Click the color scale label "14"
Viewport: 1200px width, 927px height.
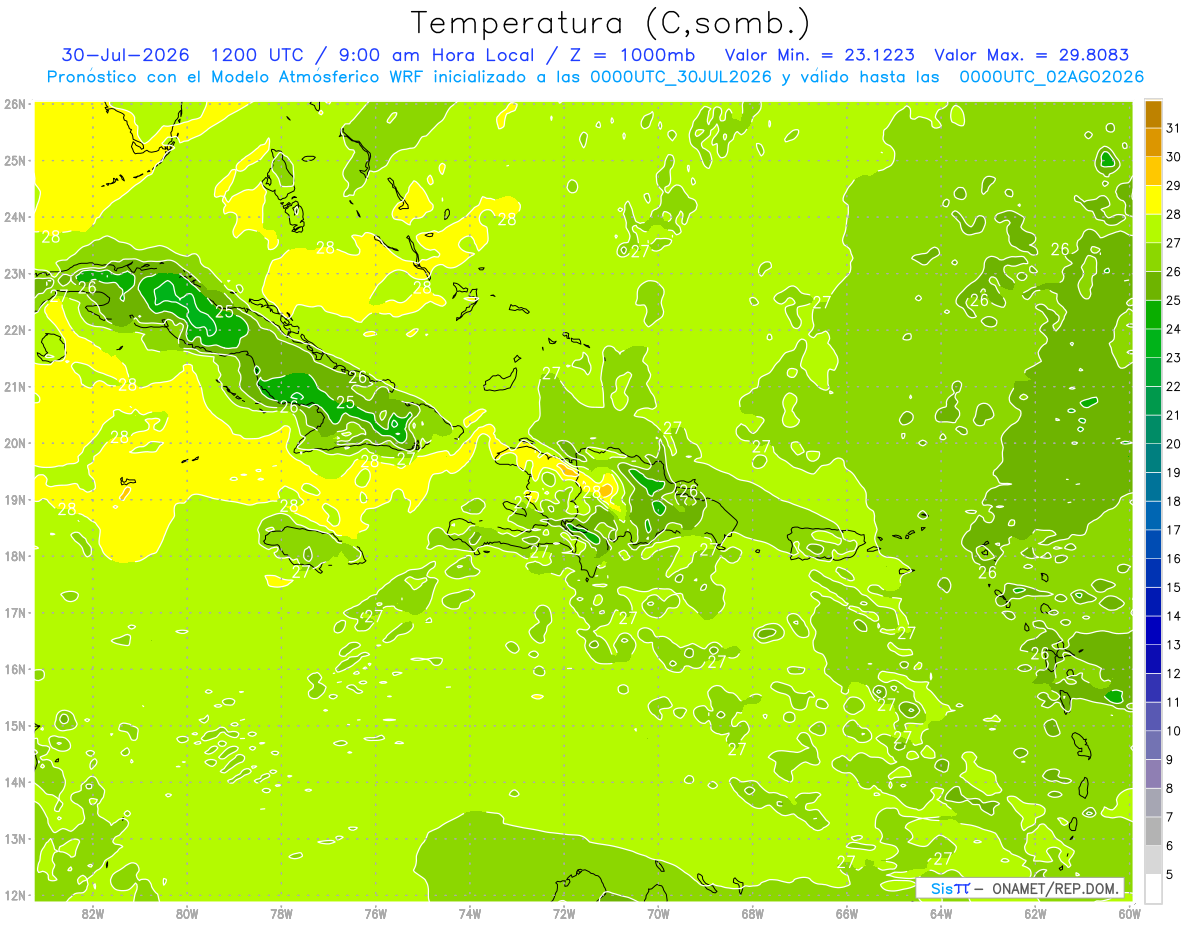(x=1174, y=616)
